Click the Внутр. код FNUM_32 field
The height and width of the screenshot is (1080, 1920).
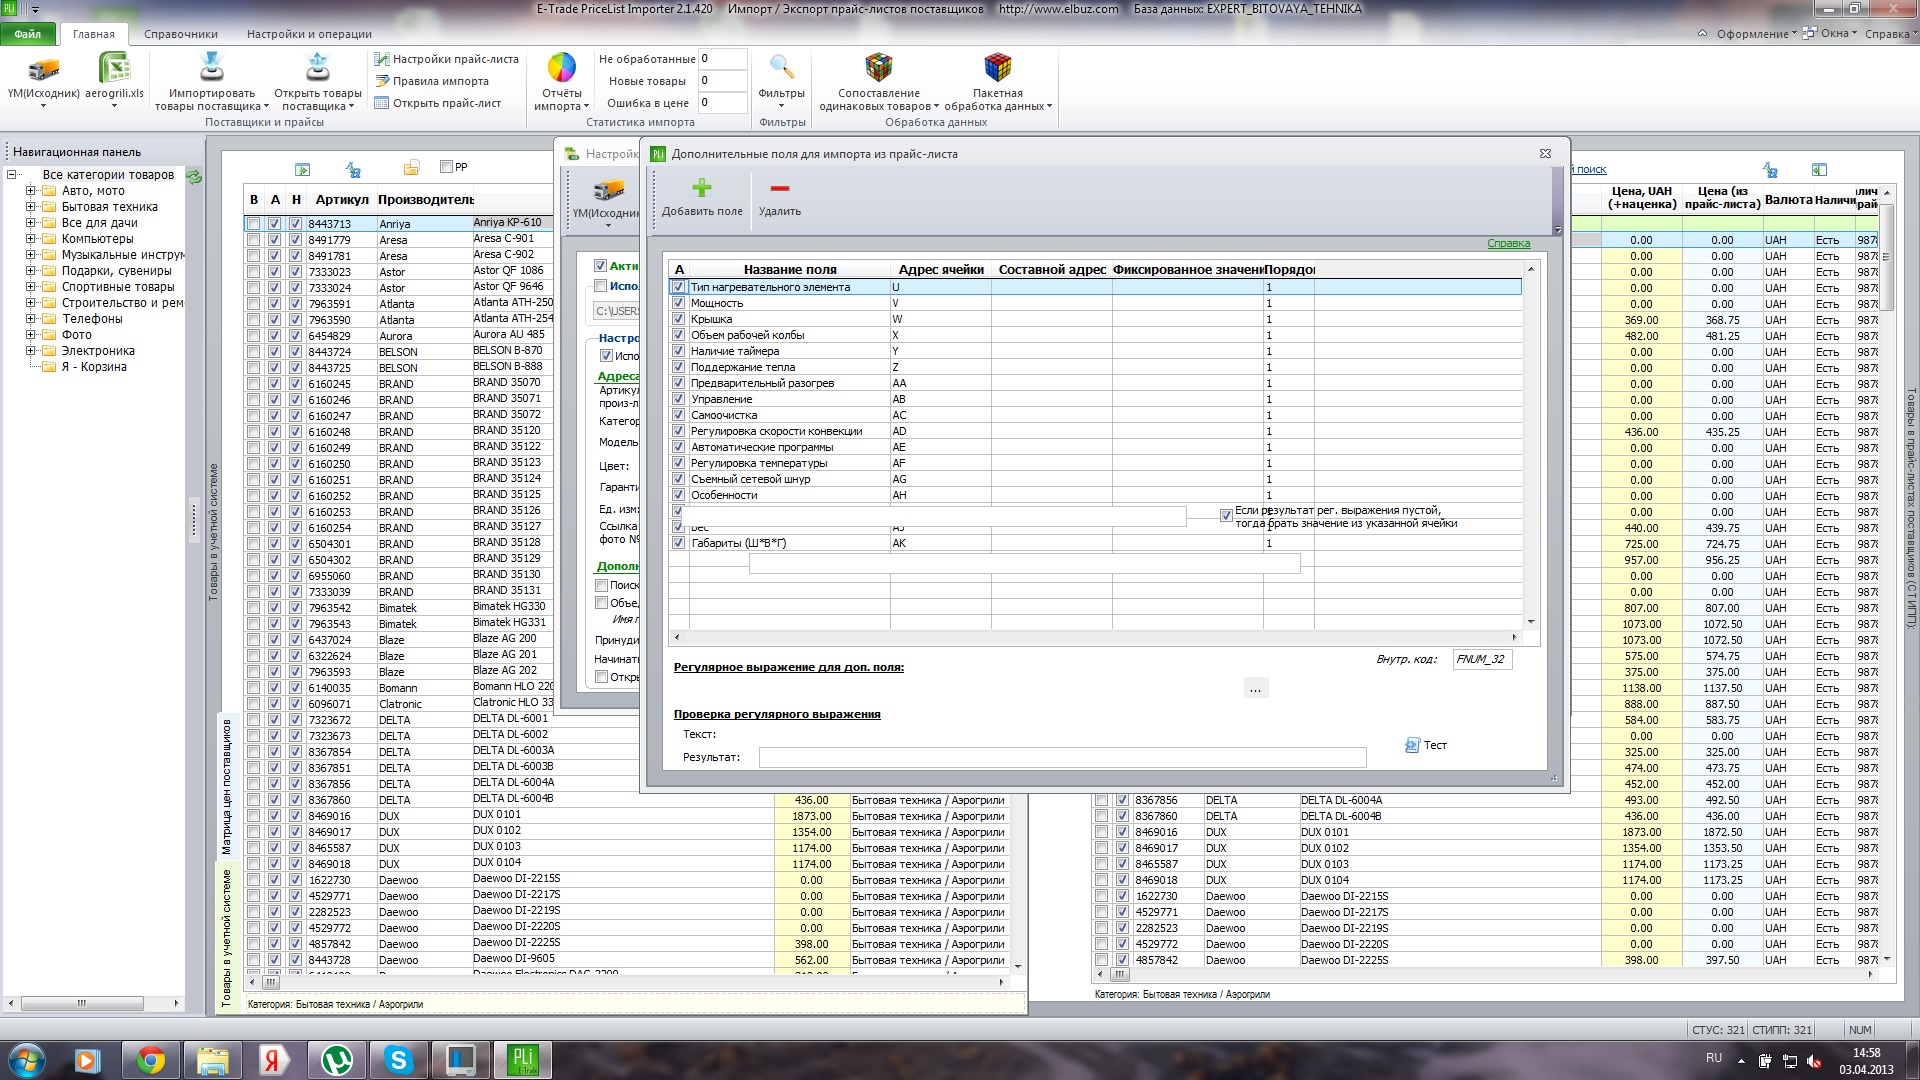tap(1481, 659)
